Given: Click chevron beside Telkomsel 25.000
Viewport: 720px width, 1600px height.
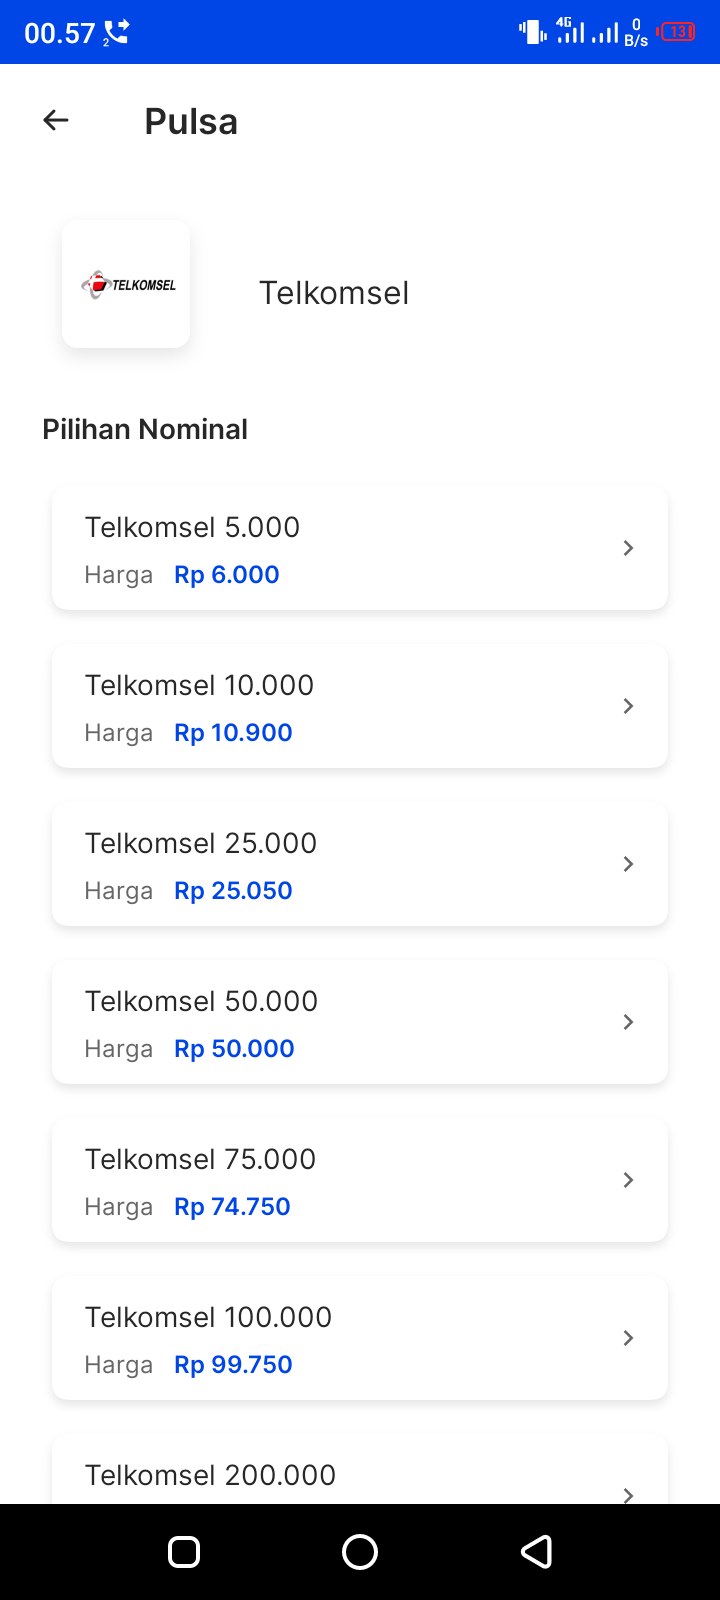Looking at the screenshot, I should pos(628,864).
